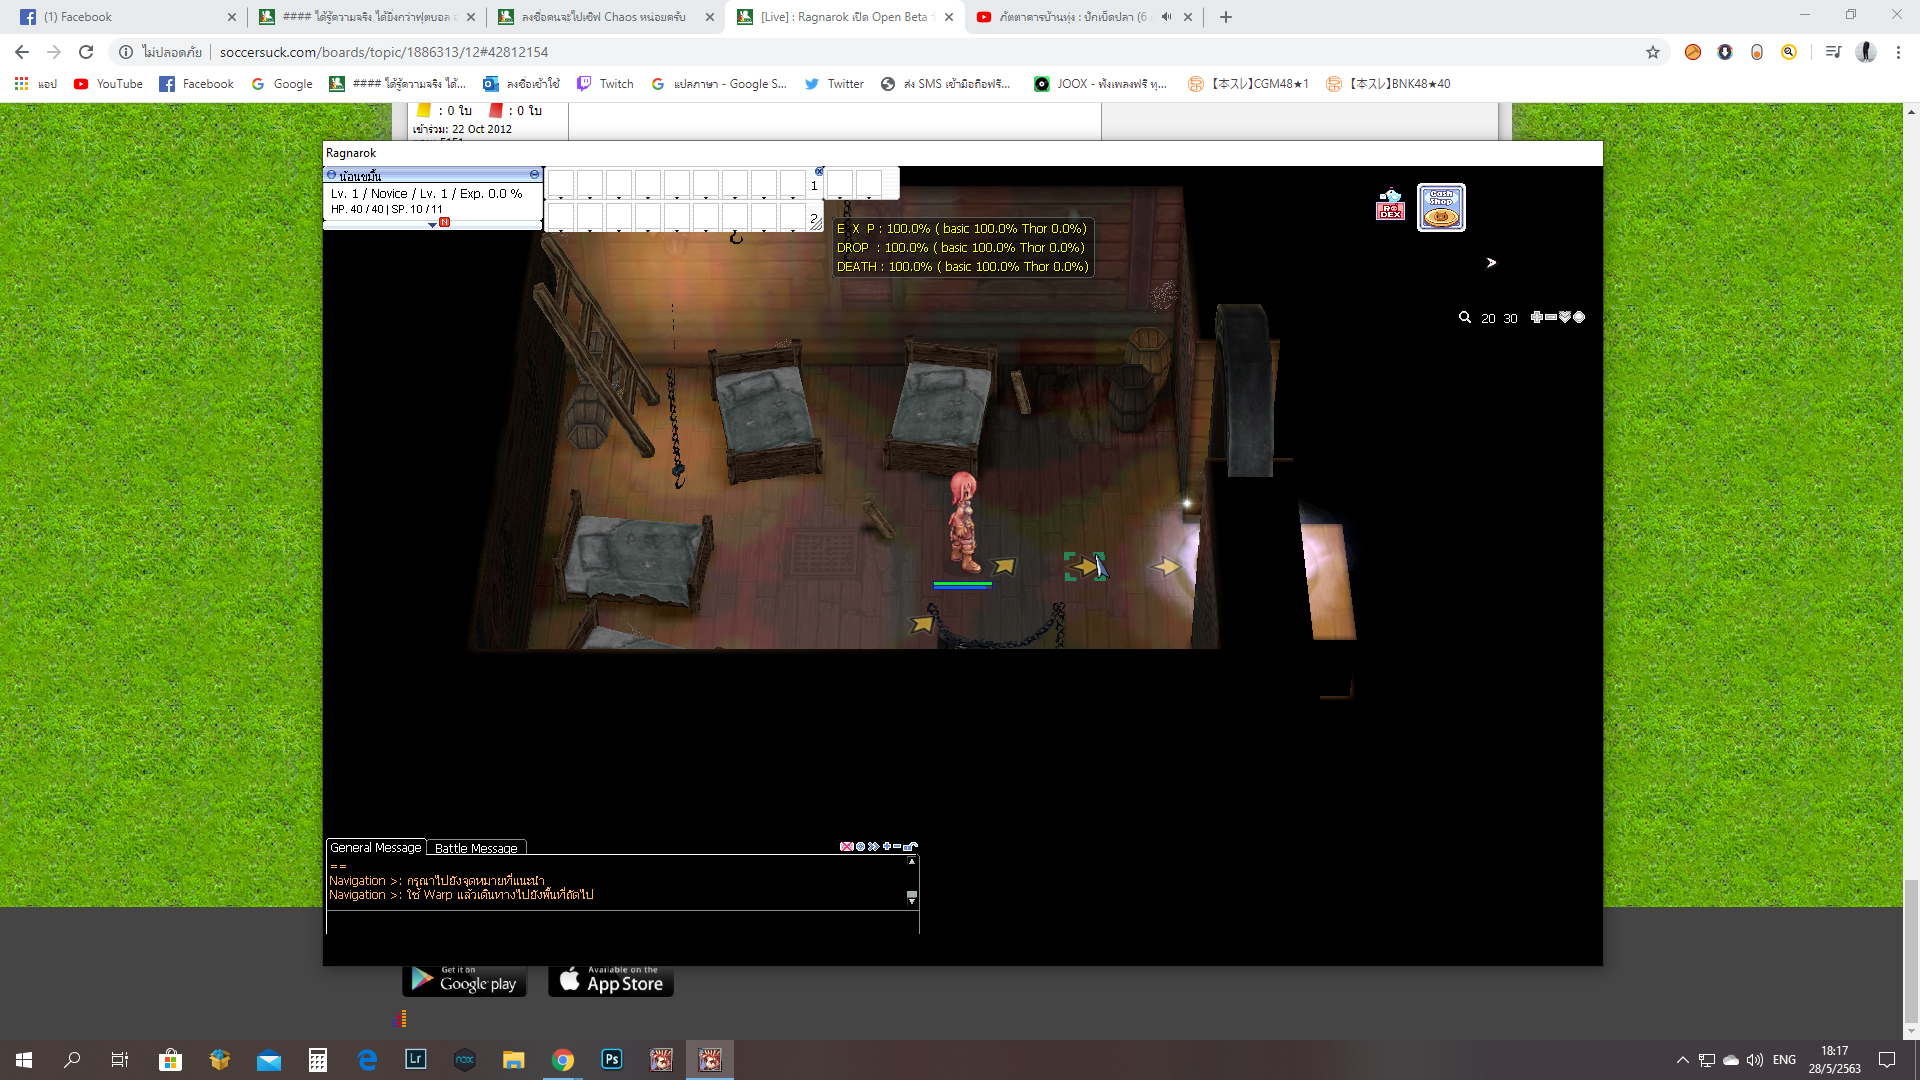Open Windows Start menu

[x=24, y=1060]
